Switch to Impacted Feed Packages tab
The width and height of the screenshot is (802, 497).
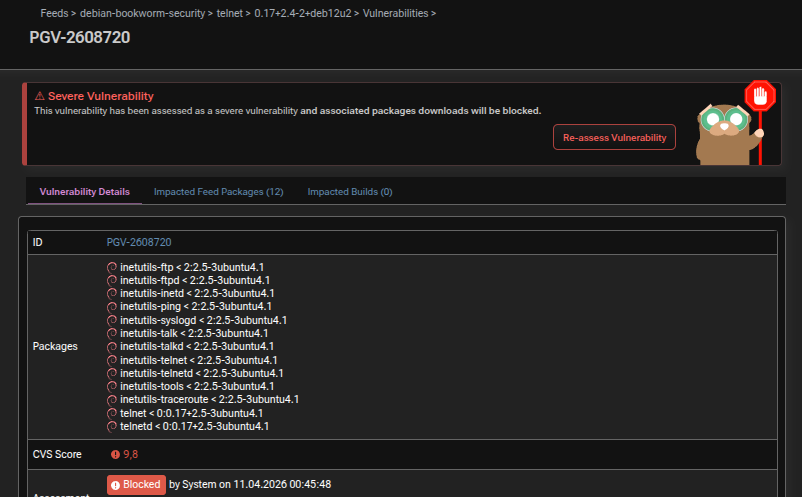pyautogui.click(x=218, y=191)
